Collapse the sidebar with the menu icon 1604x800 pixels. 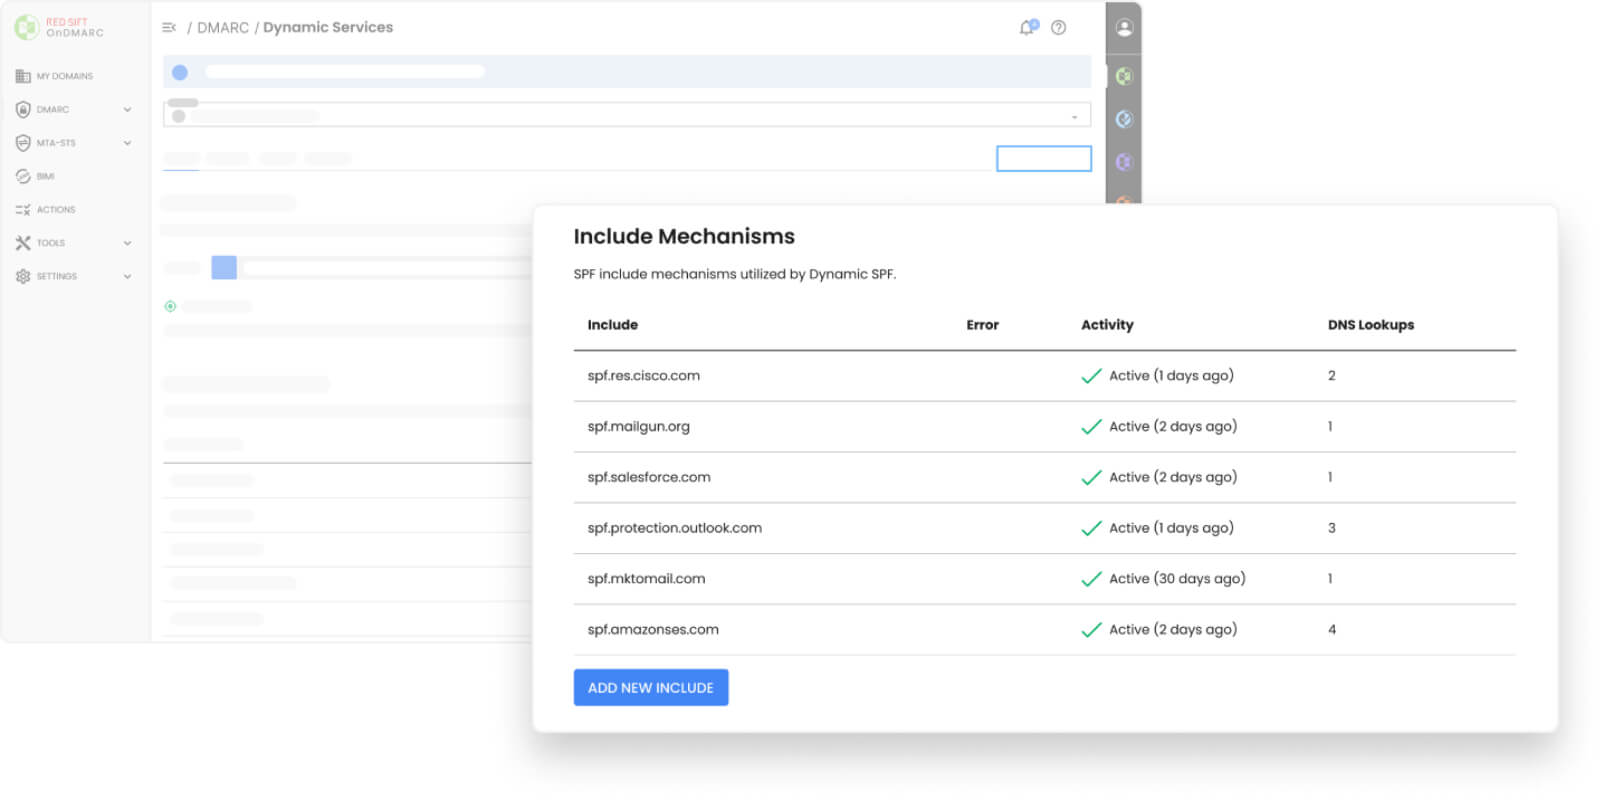(x=169, y=27)
